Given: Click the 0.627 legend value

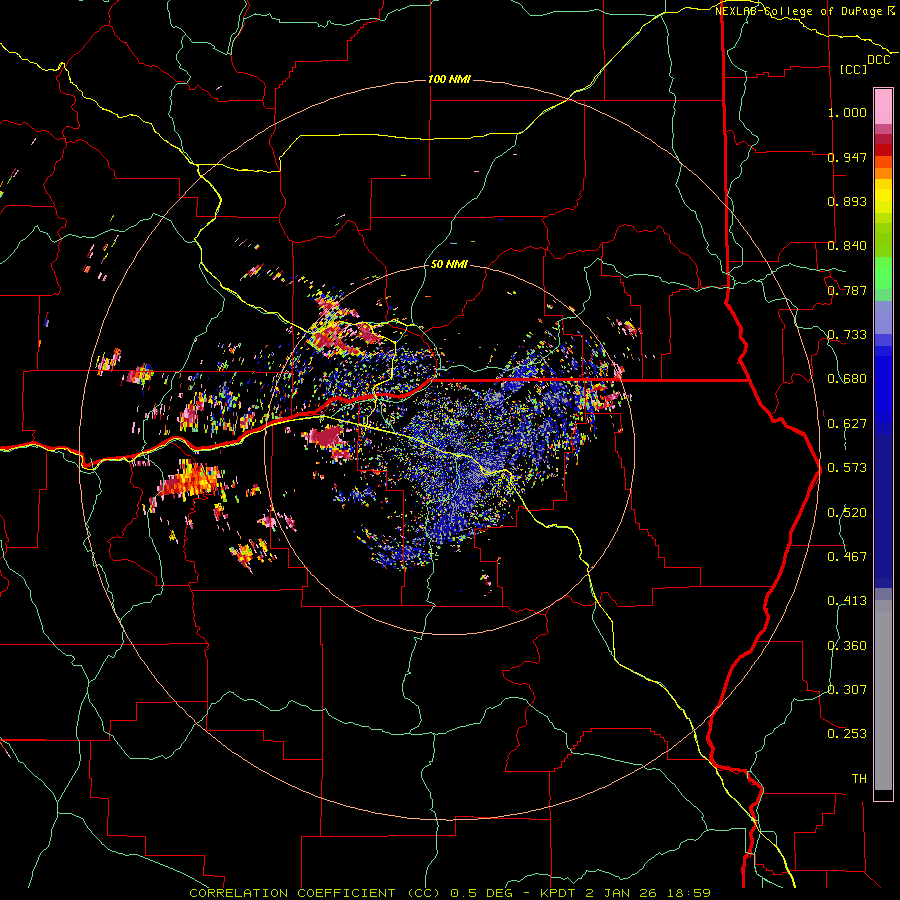Looking at the screenshot, I should pyautogui.click(x=847, y=424).
